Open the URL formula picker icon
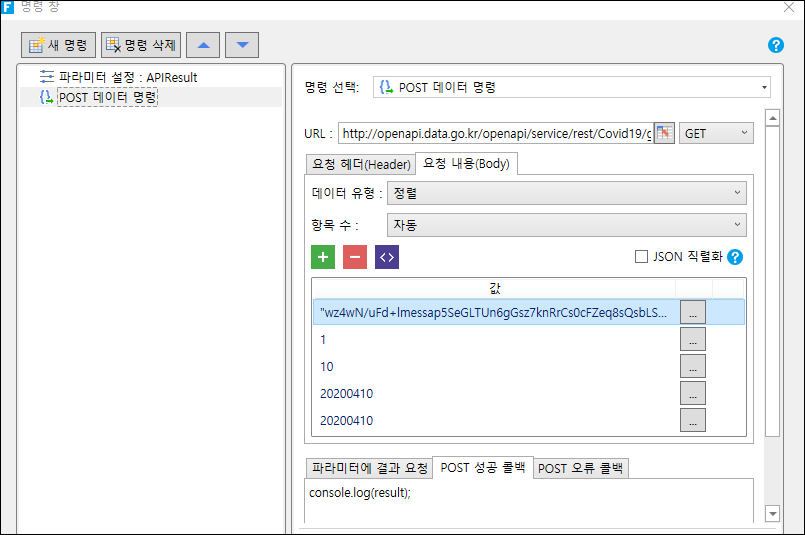This screenshot has height=535, width=805. point(664,133)
